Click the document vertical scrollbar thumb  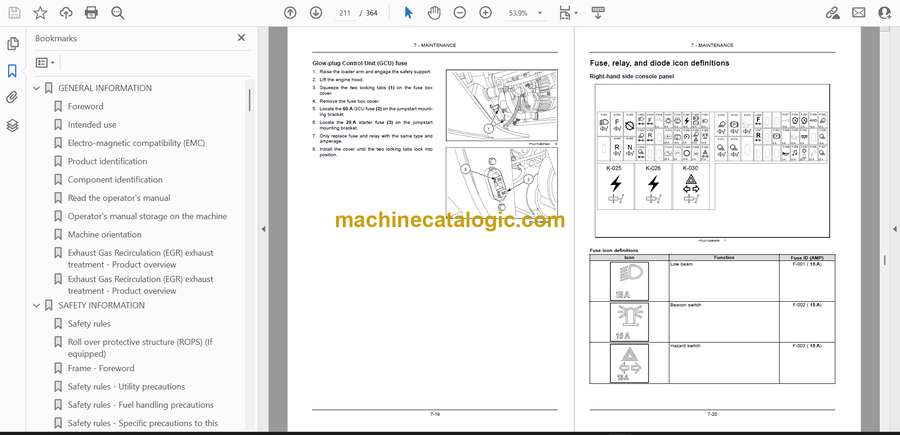click(885, 260)
